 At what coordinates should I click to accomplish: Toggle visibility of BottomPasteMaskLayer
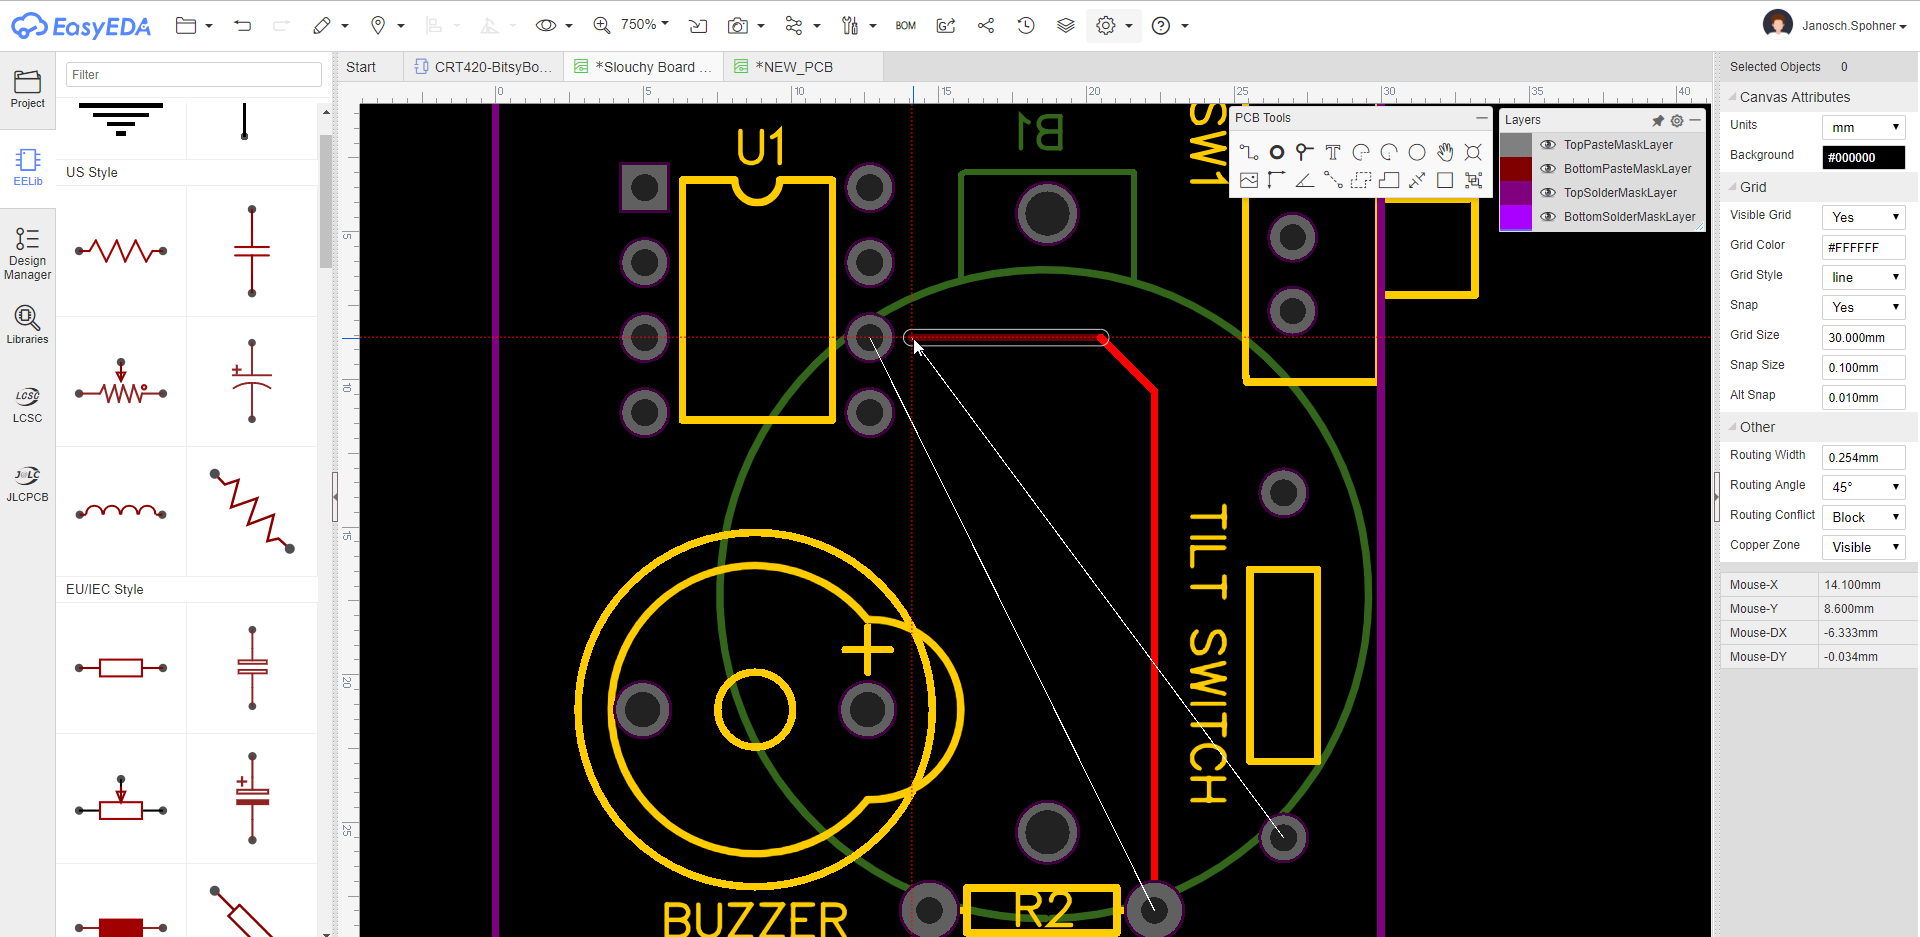click(x=1547, y=168)
